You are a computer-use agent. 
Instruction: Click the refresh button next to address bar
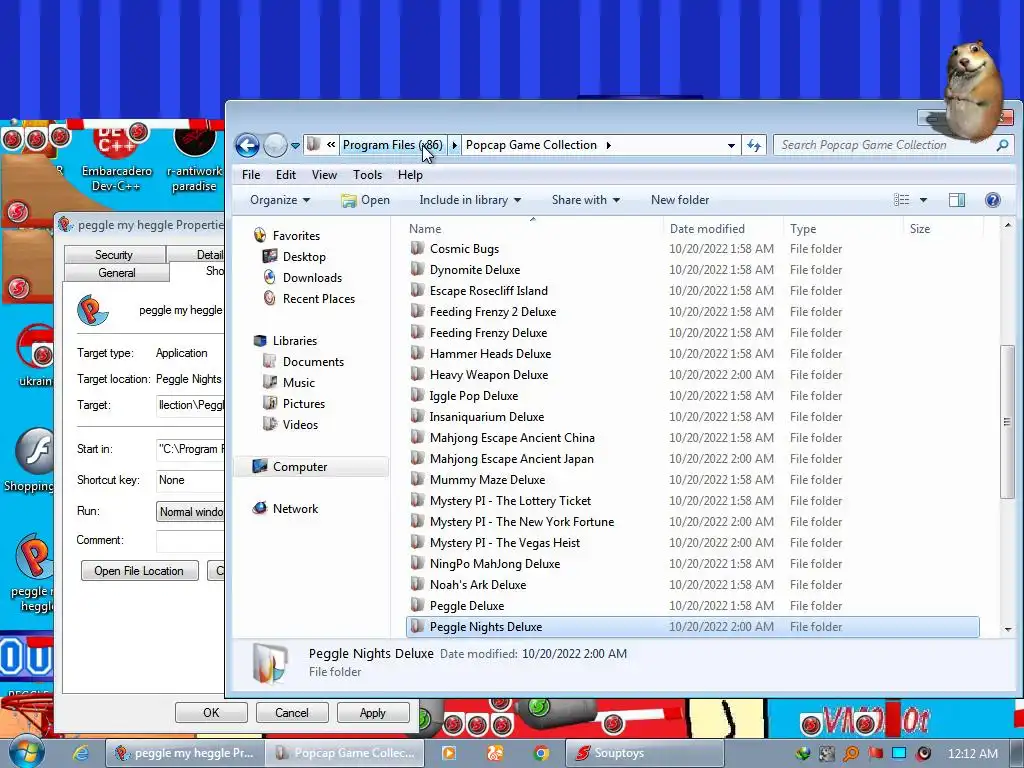754,146
